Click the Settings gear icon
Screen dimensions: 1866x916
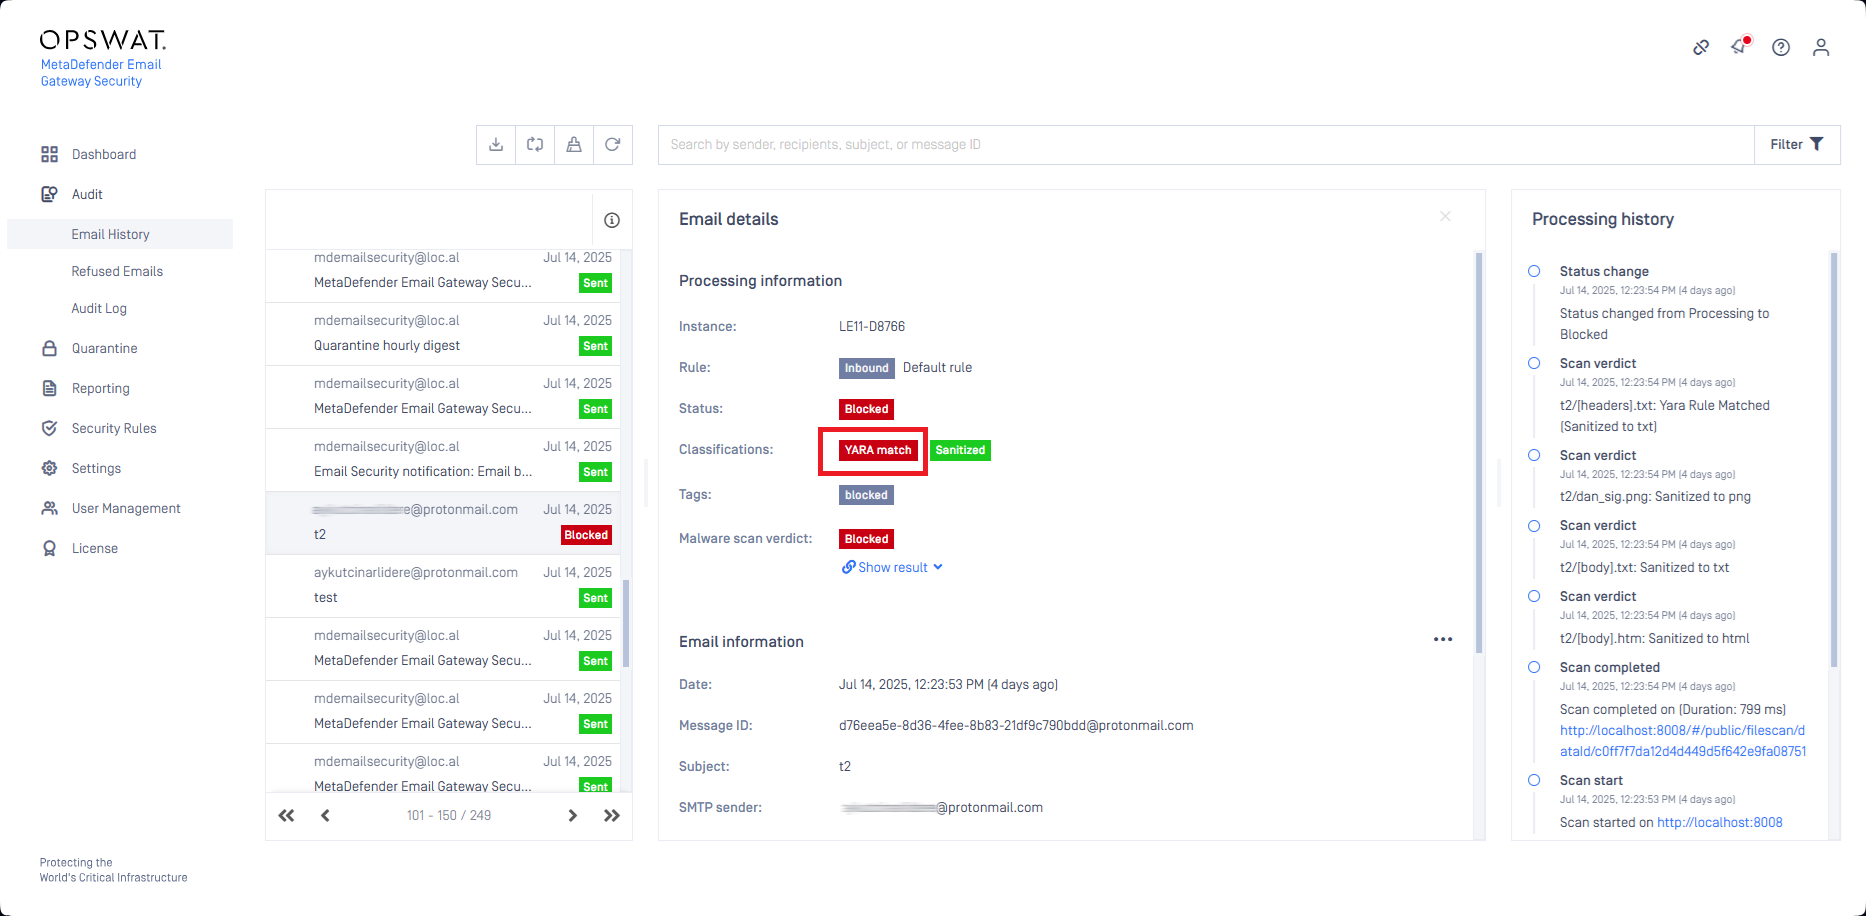coord(49,468)
